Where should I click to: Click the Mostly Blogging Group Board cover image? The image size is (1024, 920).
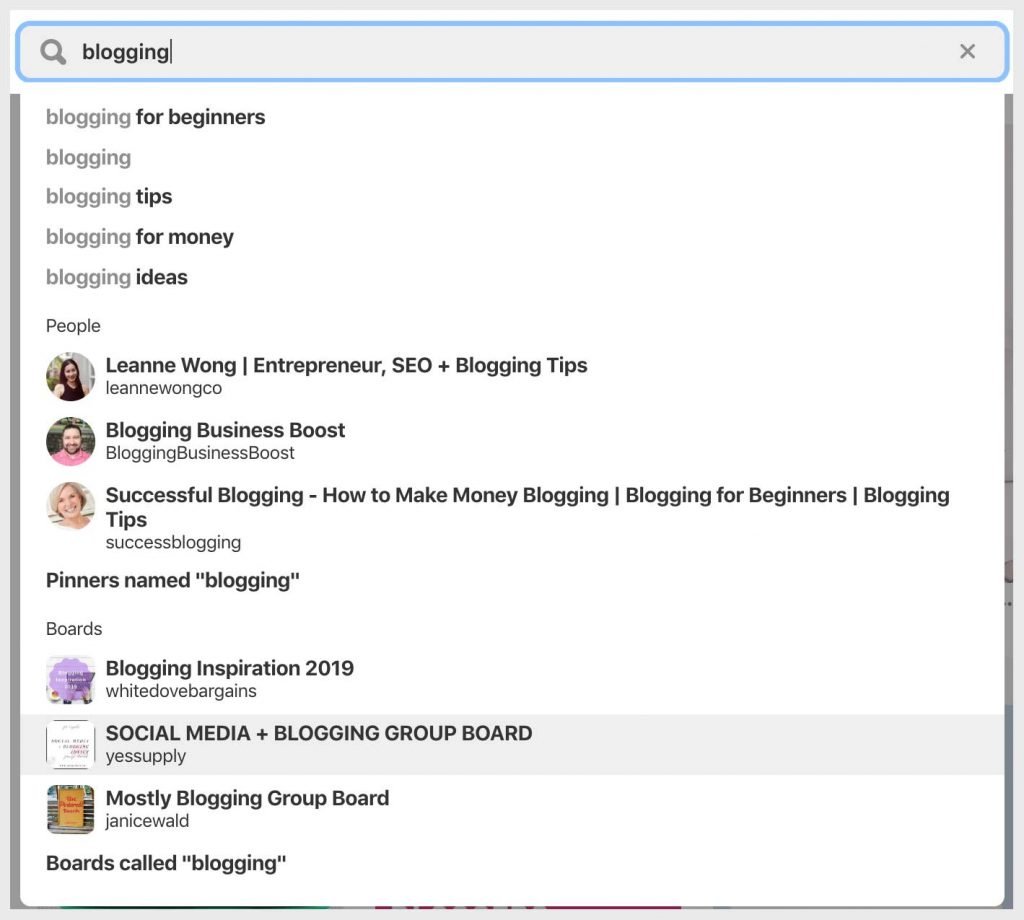click(69, 809)
